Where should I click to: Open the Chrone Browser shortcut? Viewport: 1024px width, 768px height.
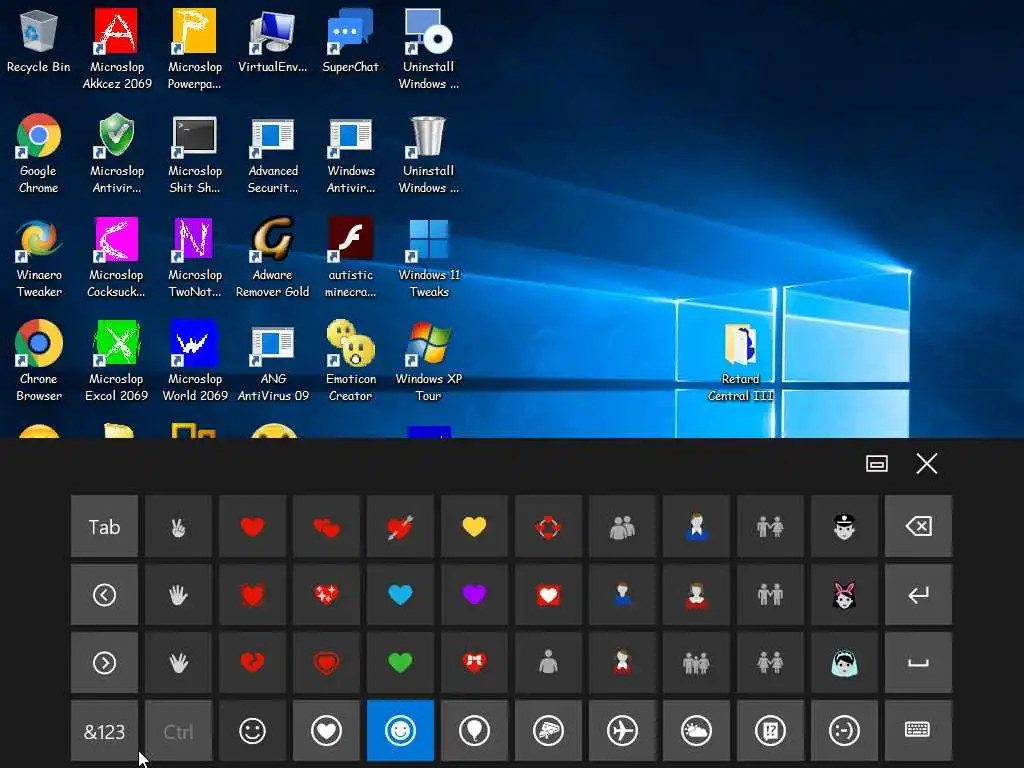pyautogui.click(x=39, y=361)
